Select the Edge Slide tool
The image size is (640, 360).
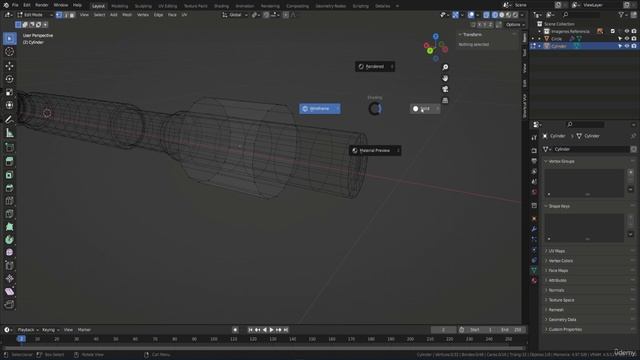[9, 266]
